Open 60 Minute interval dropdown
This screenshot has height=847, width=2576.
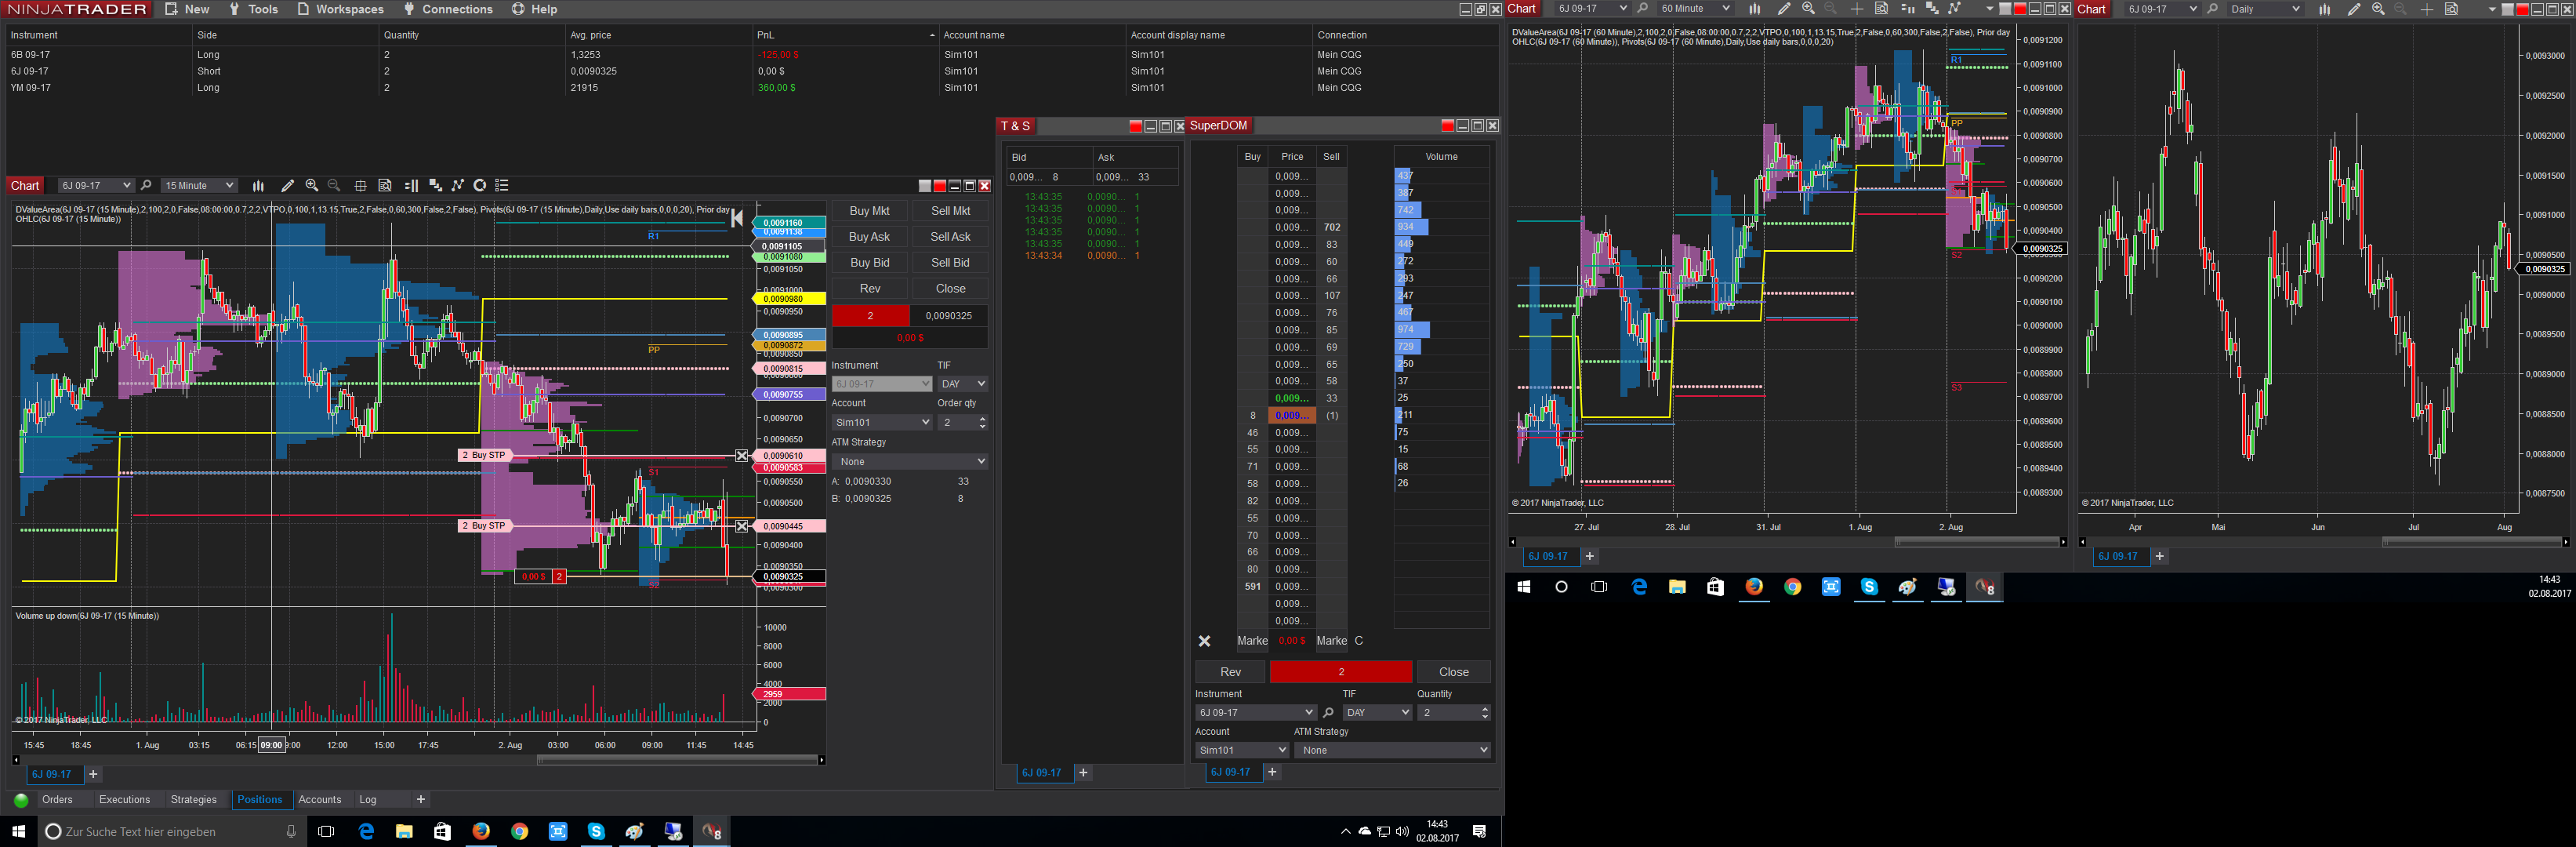[1694, 9]
